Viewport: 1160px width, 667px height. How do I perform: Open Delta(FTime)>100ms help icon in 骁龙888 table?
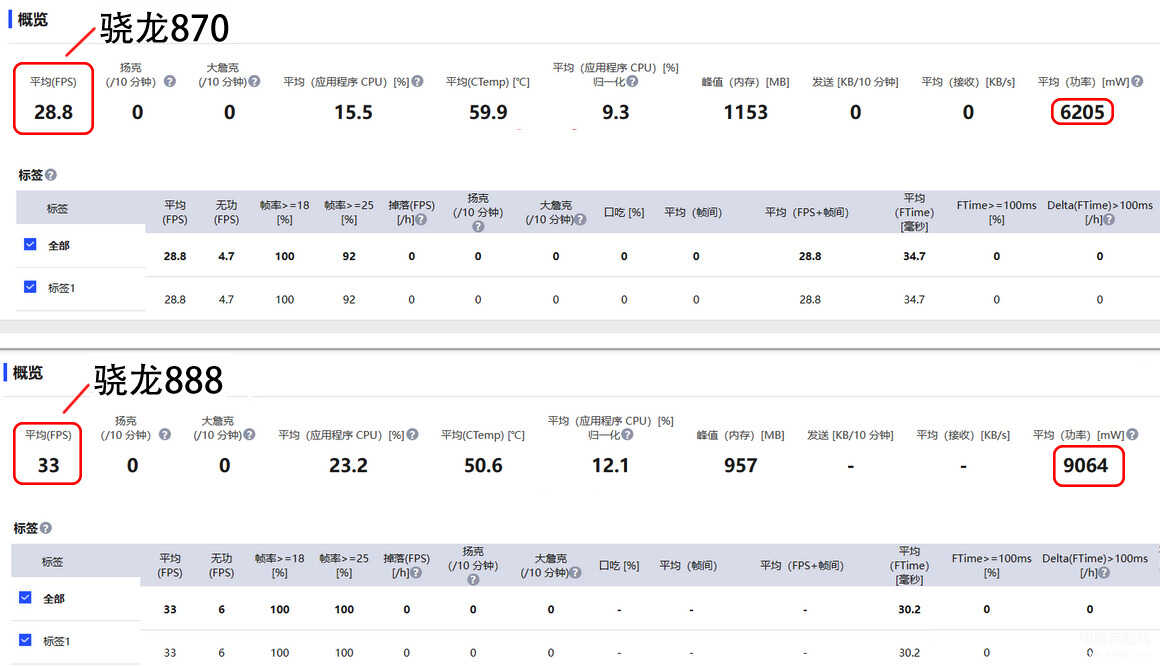[x=1104, y=572]
